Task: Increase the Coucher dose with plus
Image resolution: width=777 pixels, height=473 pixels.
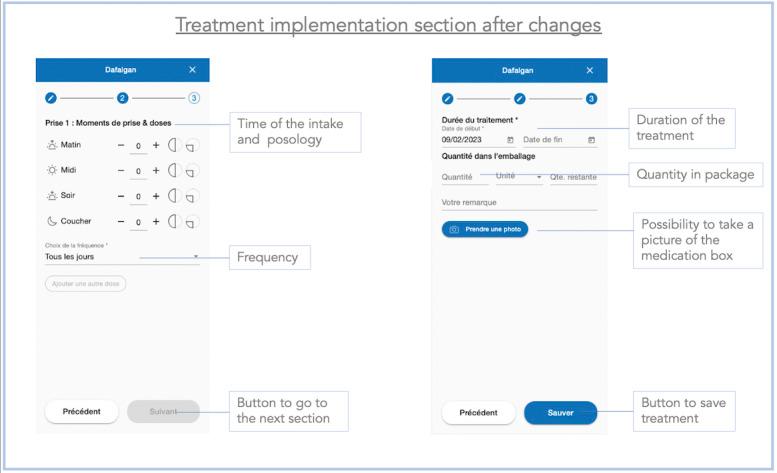Action: point(156,221)
